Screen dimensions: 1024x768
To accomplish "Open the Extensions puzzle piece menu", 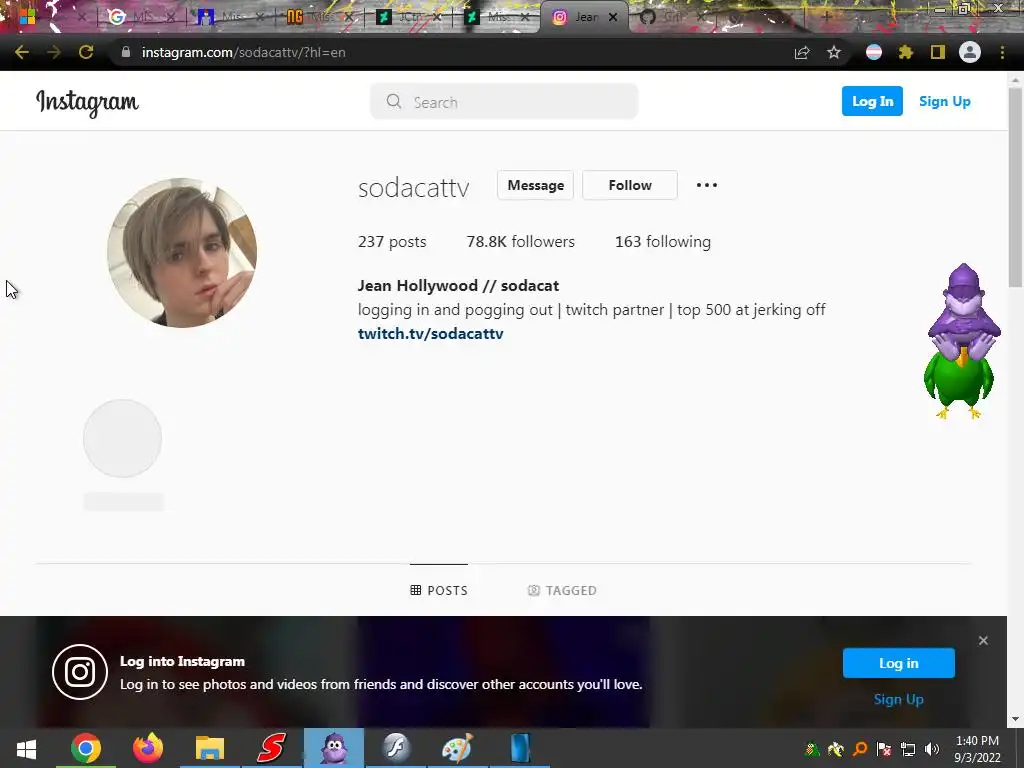I will coord(905,52).
